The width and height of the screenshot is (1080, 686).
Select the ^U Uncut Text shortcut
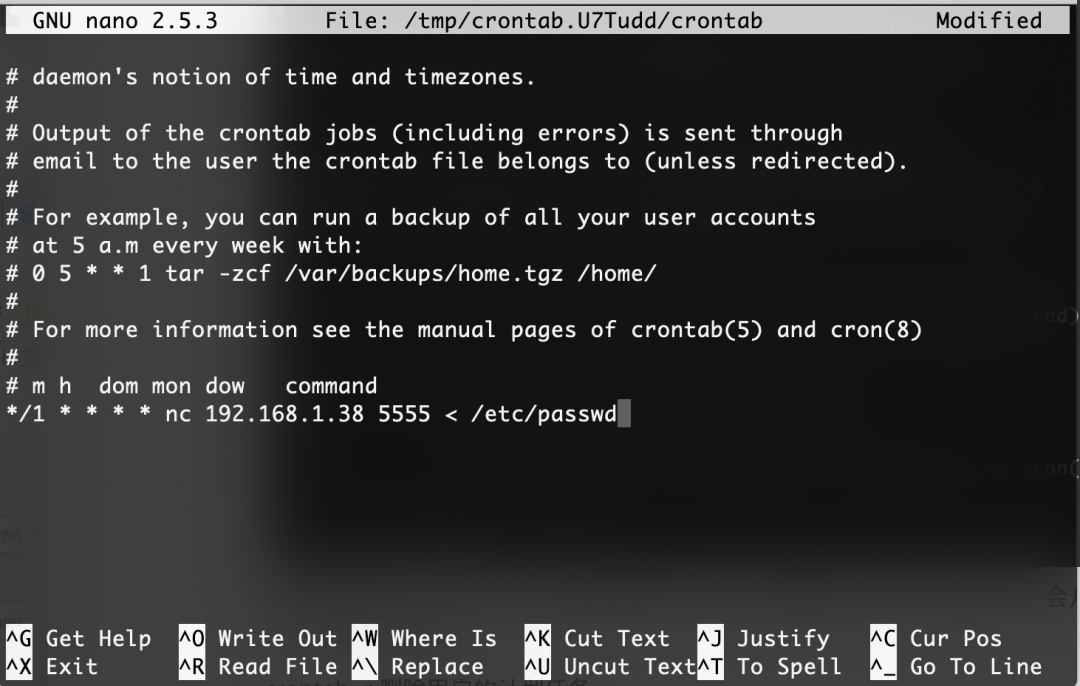[x=610, y=667]
